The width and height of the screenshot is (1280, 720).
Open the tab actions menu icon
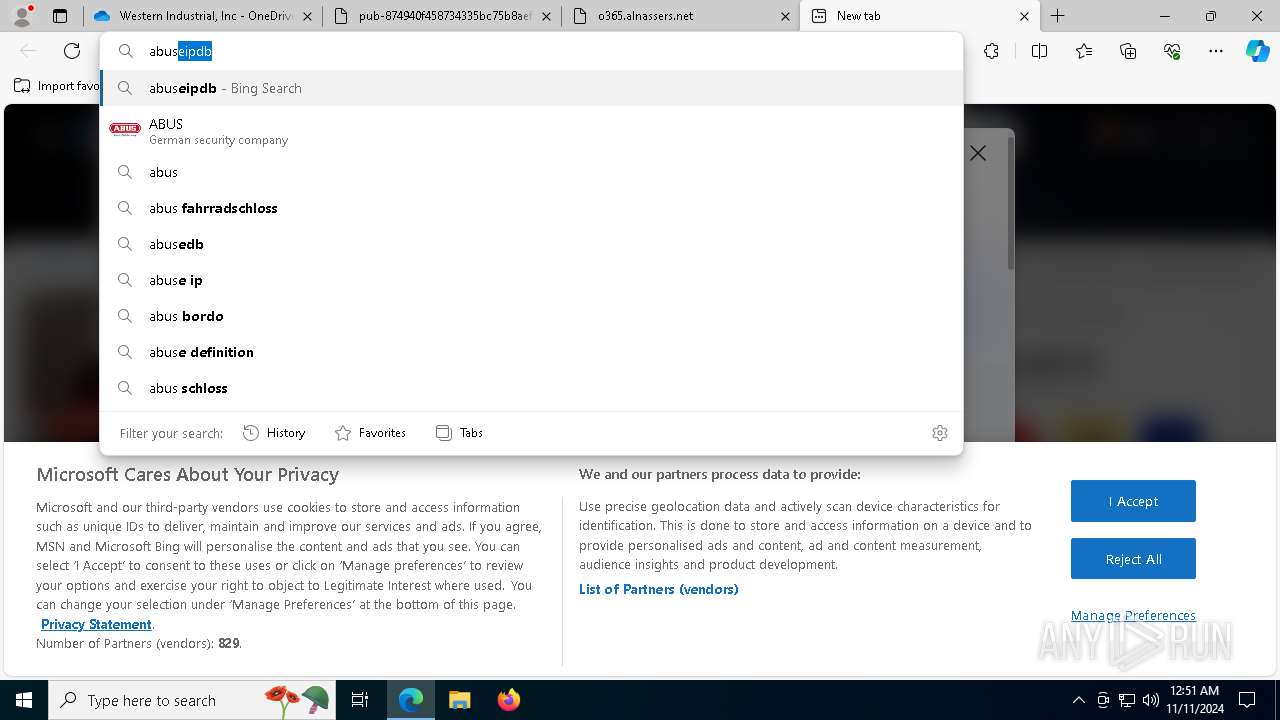tap(60, 16)
